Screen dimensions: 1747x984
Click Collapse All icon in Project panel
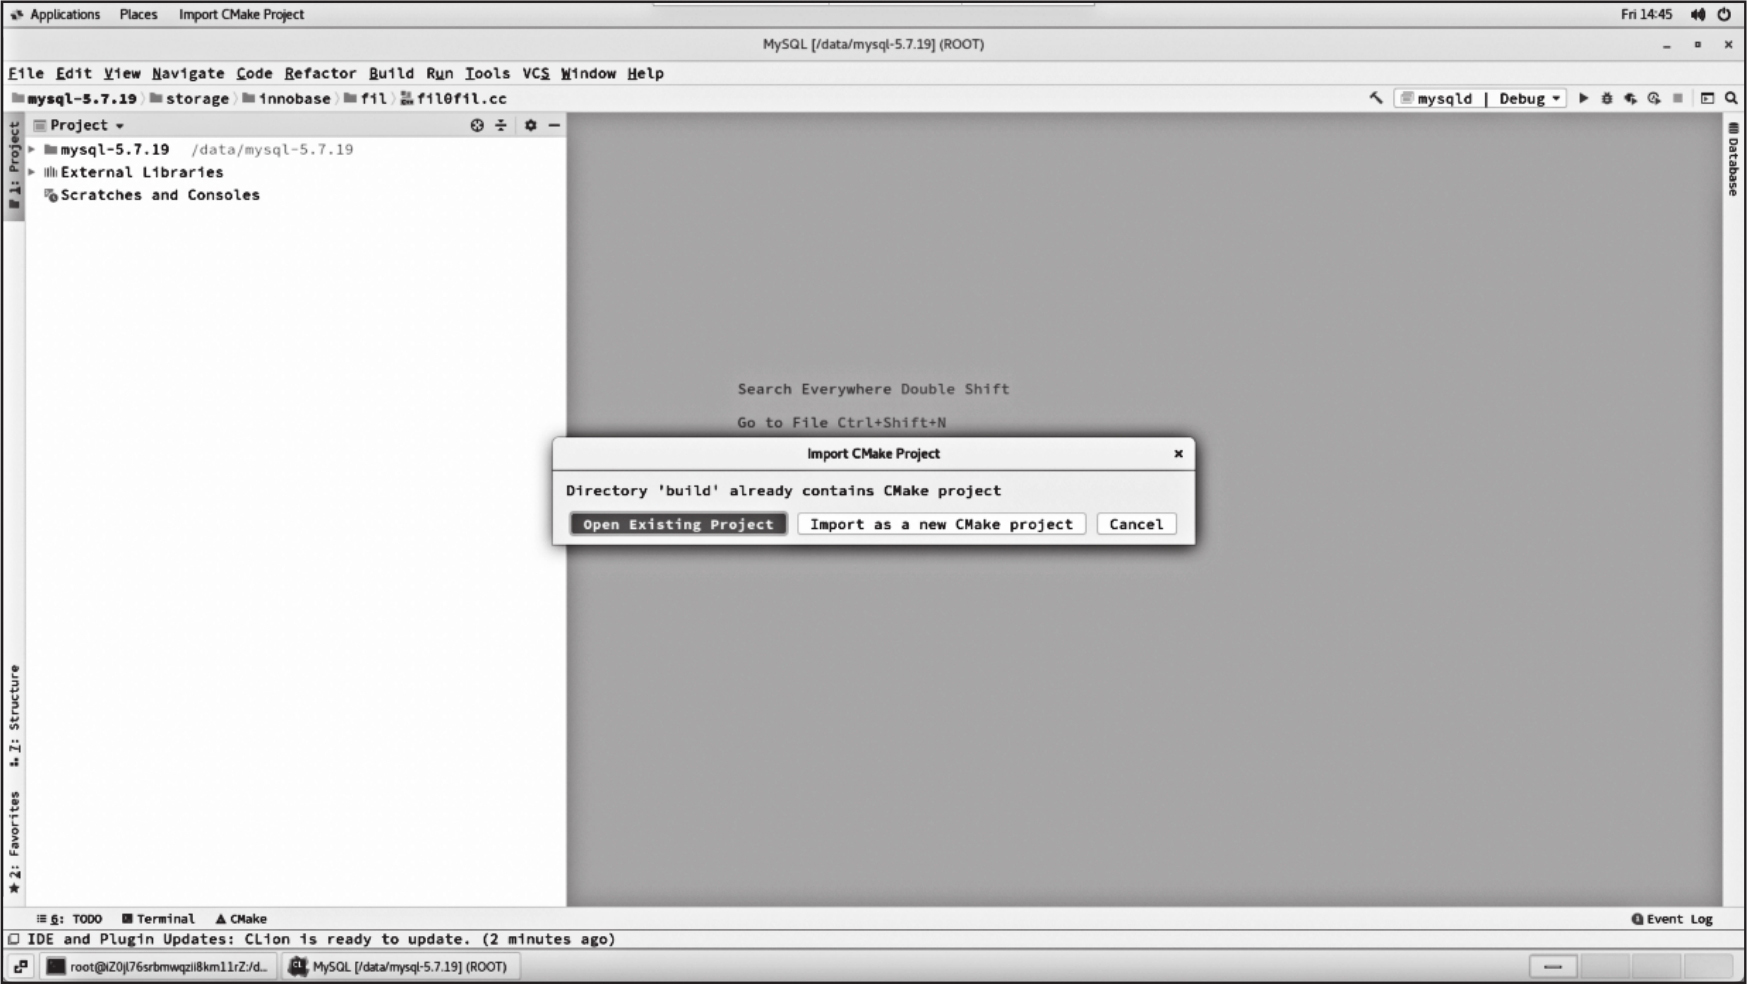coord(501,125)
